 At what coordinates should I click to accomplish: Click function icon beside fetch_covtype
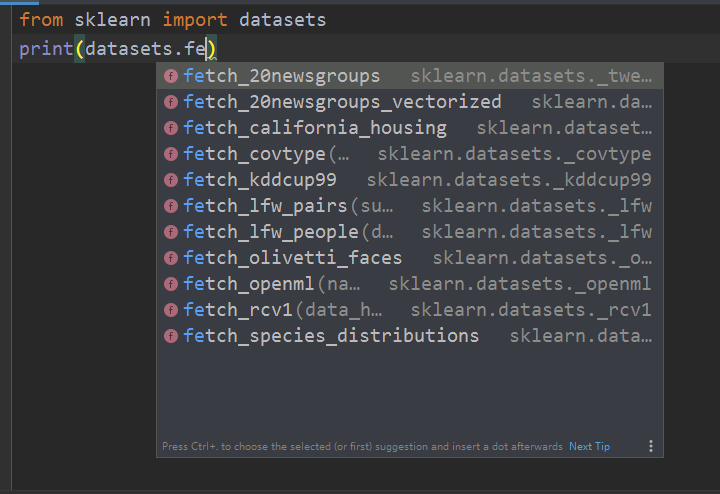171,154
